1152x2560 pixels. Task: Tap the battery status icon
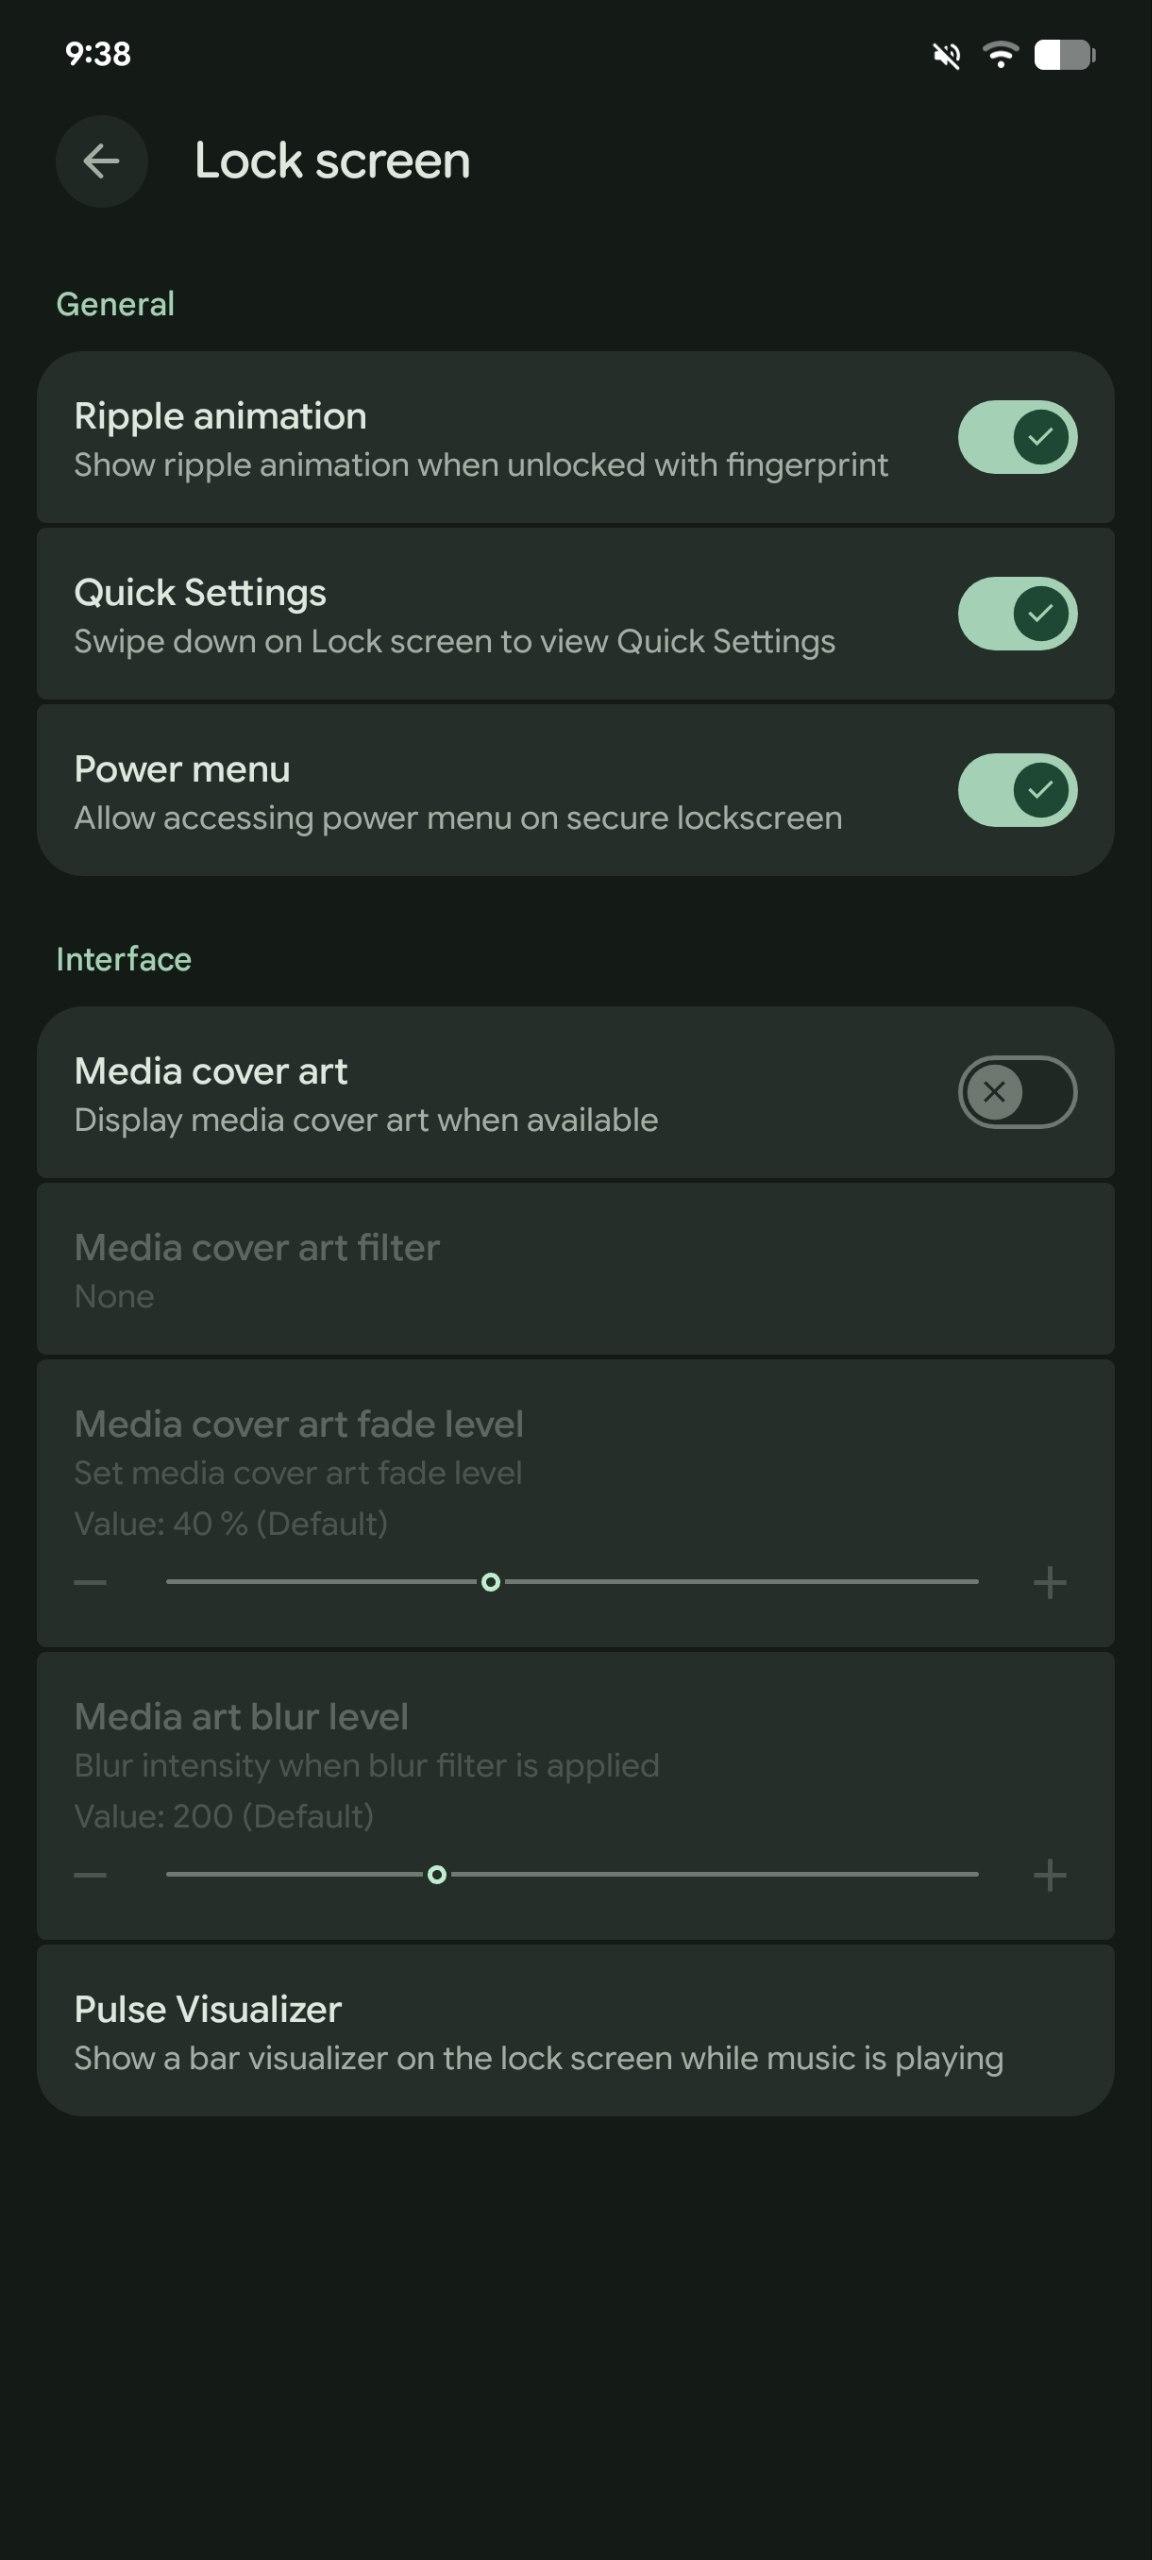pos(1064,55)
